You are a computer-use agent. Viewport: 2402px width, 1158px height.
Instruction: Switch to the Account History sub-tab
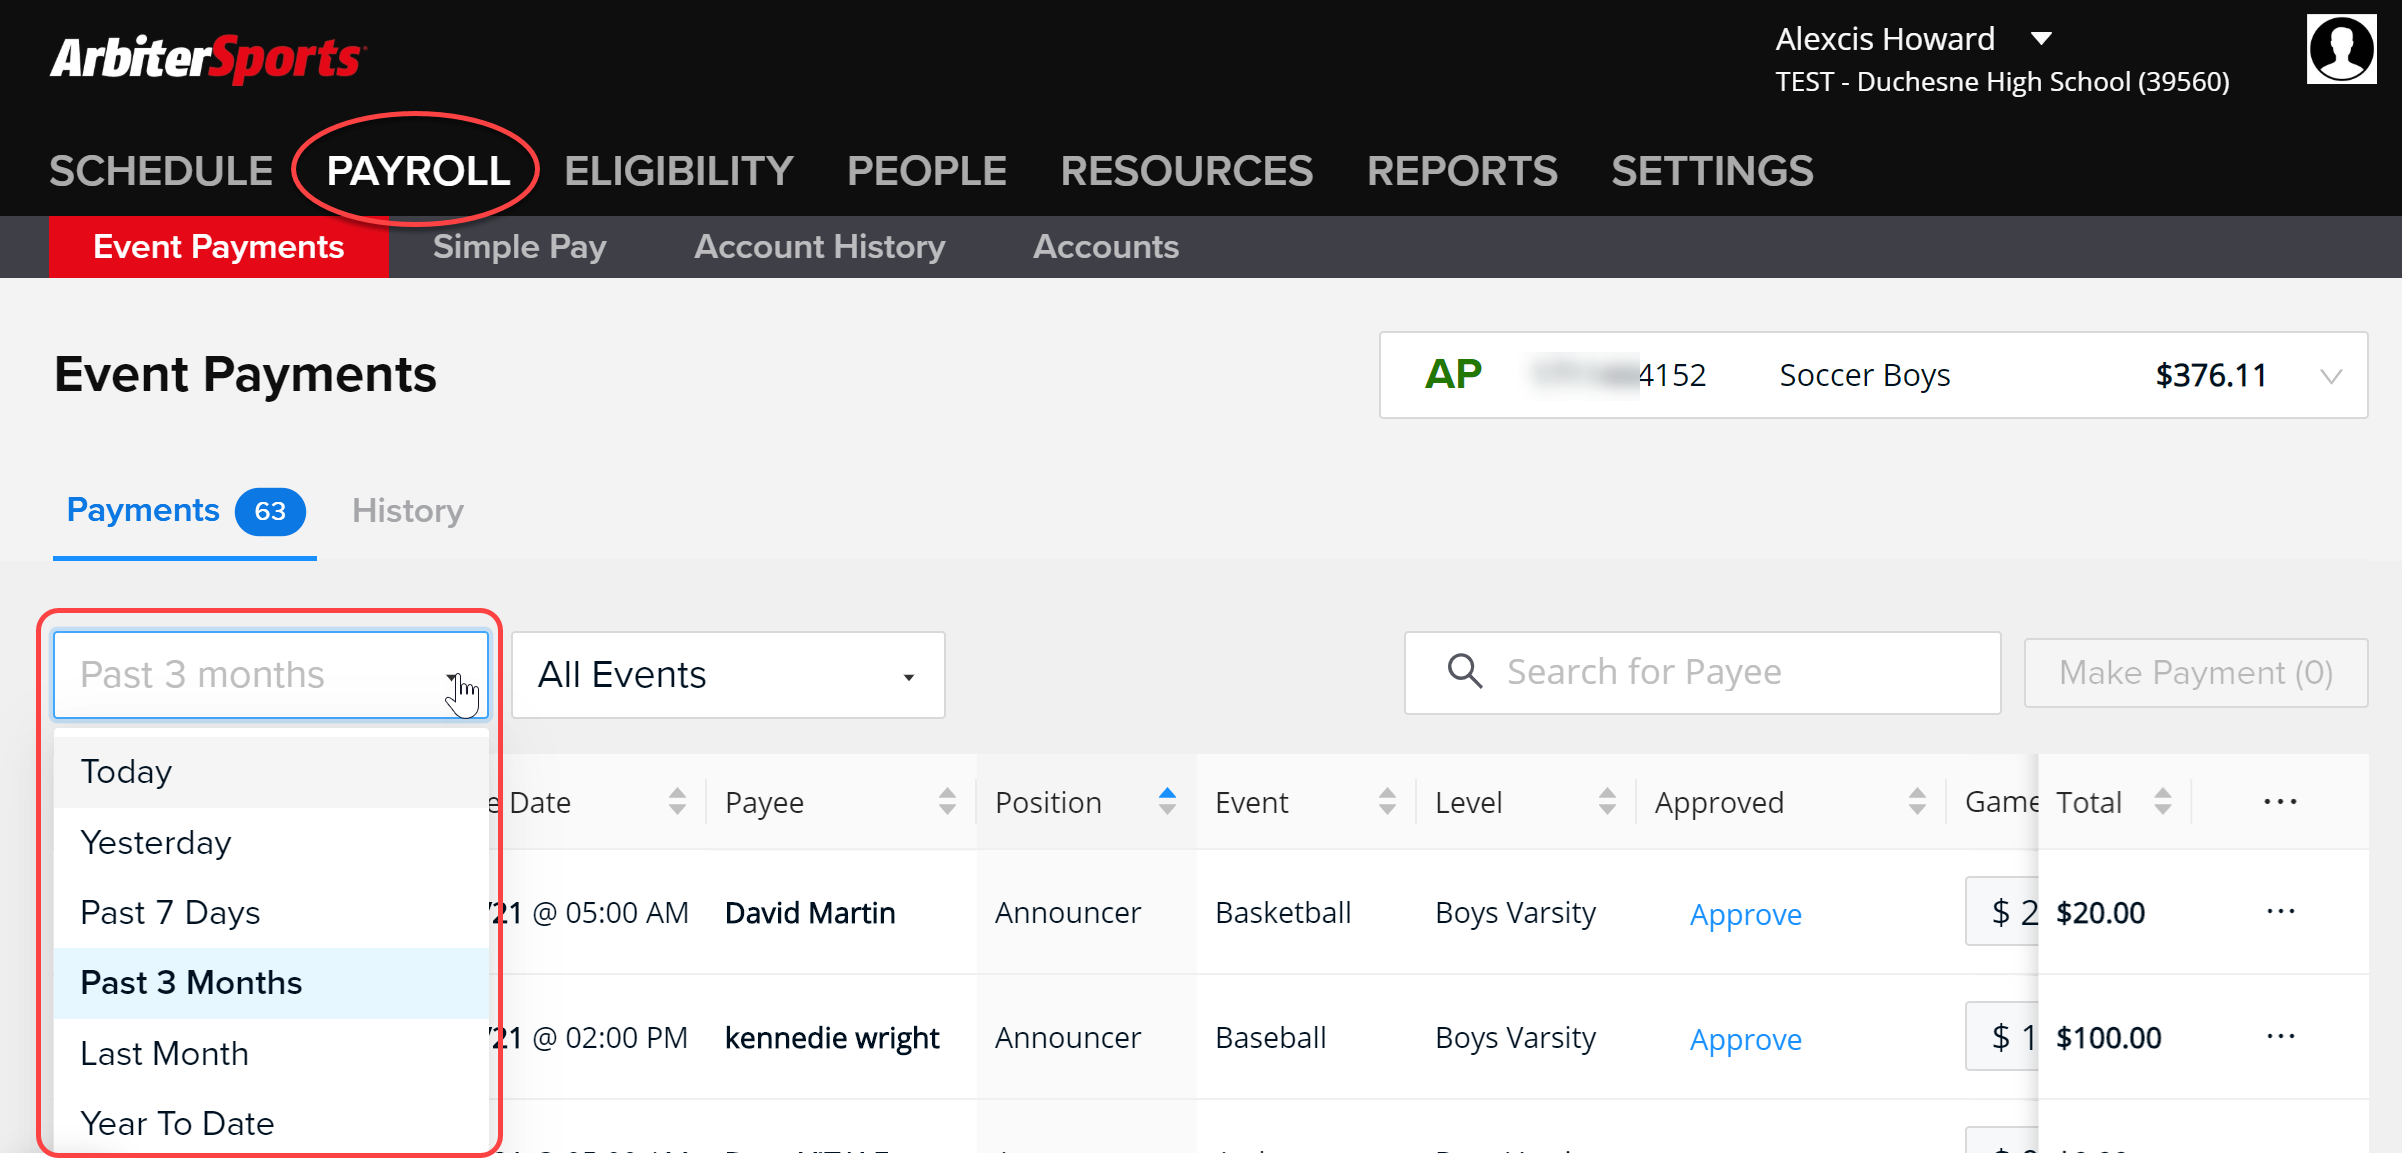819,247
